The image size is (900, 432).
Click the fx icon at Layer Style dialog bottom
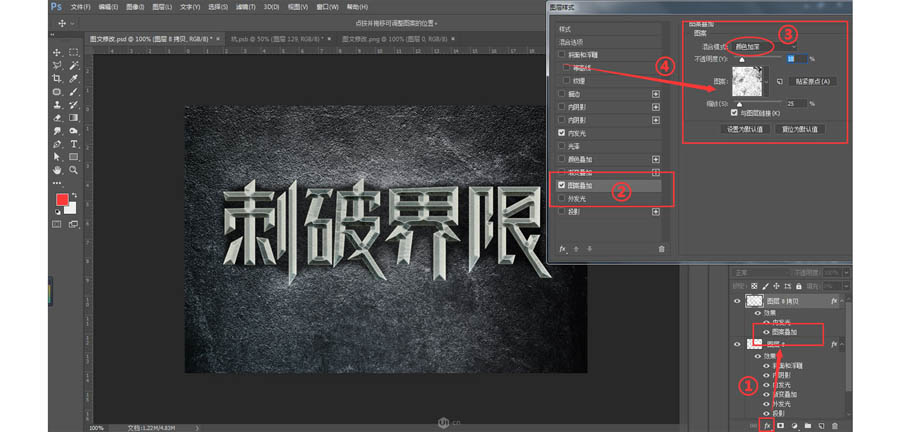point(563,249)
